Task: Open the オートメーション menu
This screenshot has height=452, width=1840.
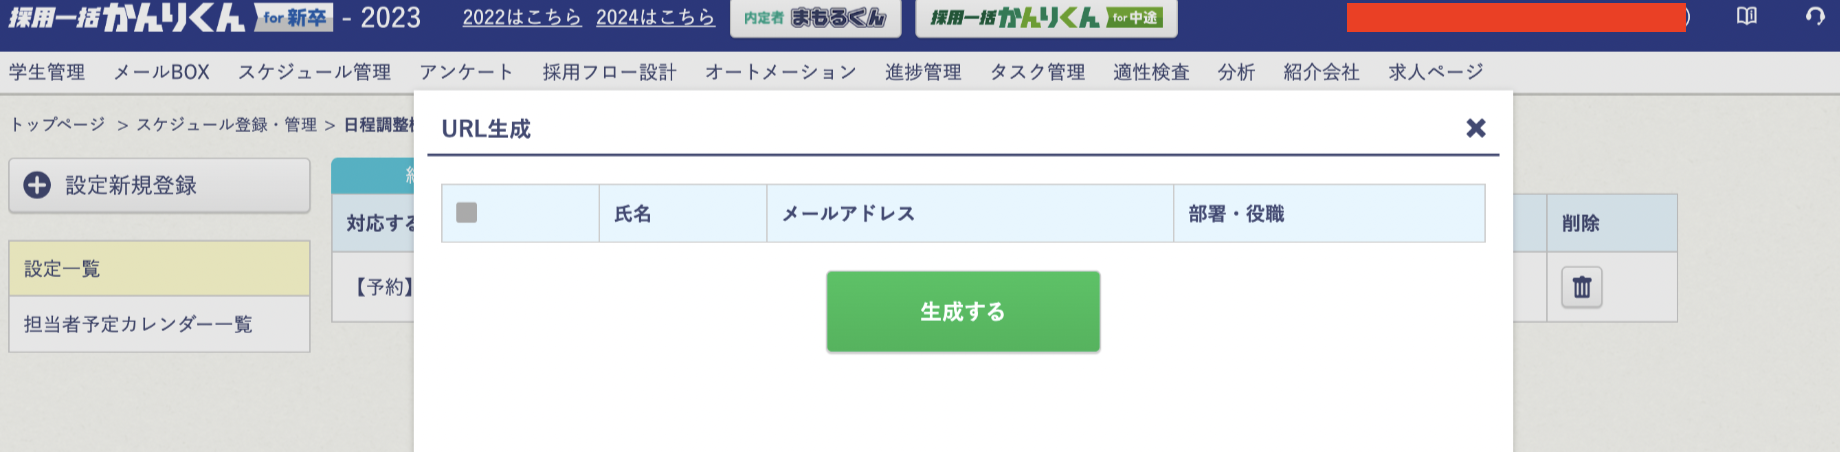Action: pos(780,72)
